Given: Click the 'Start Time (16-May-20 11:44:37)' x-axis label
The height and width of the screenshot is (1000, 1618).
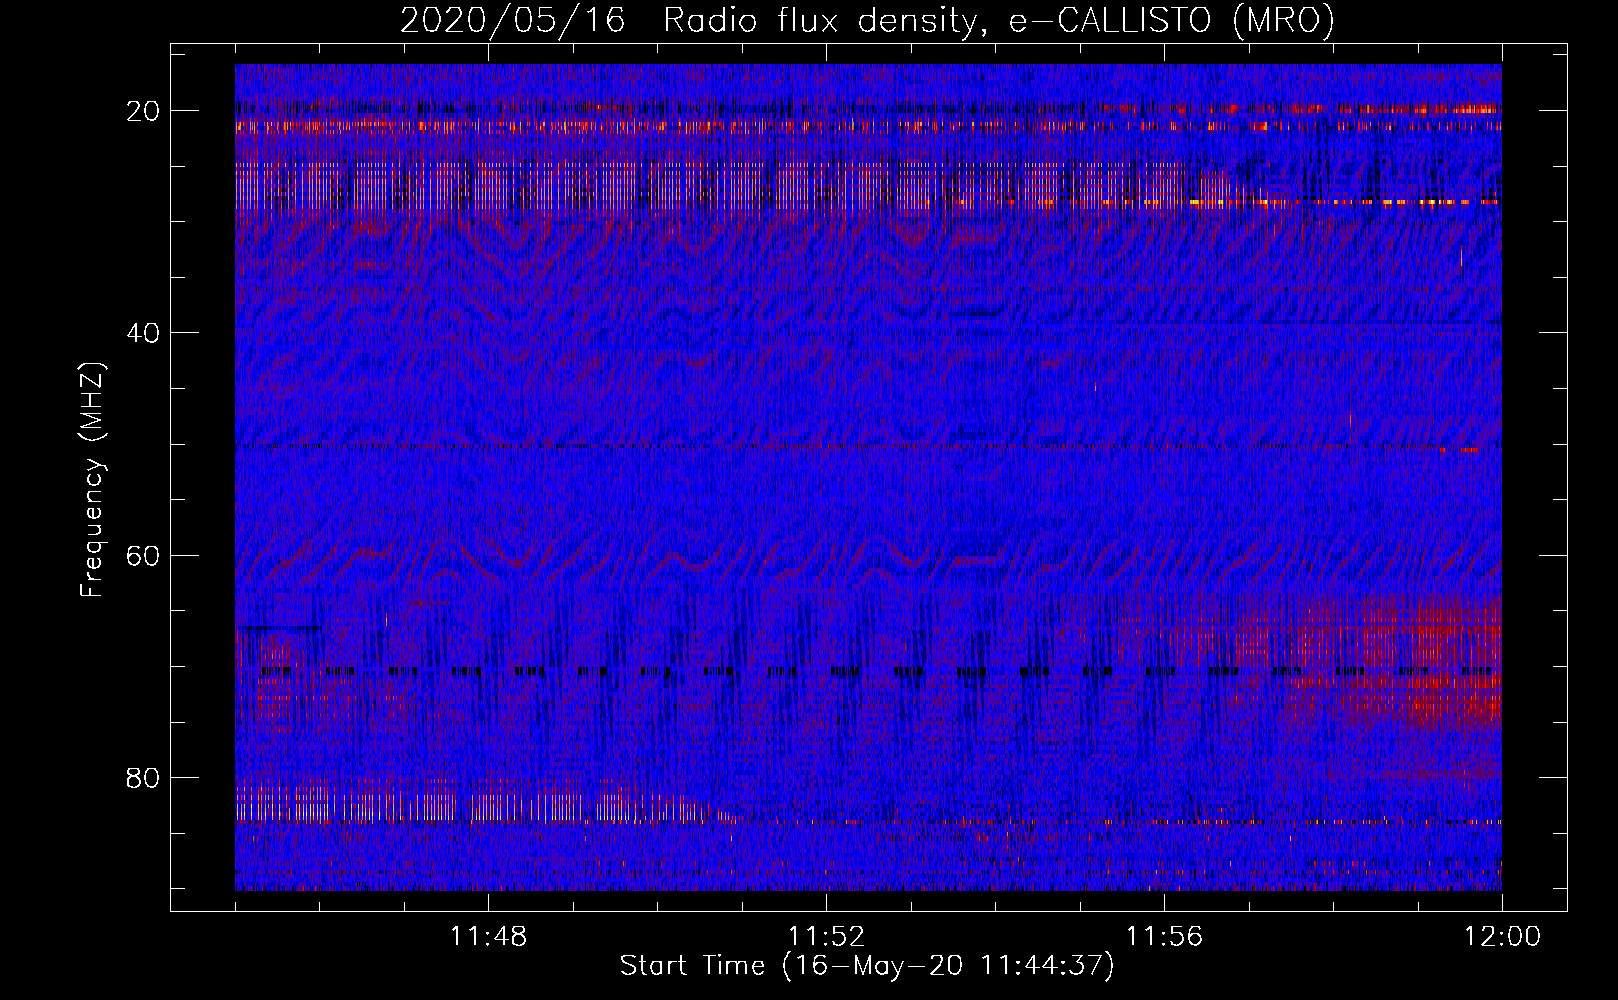Looking at the screenshot, I should click(867, 966).
